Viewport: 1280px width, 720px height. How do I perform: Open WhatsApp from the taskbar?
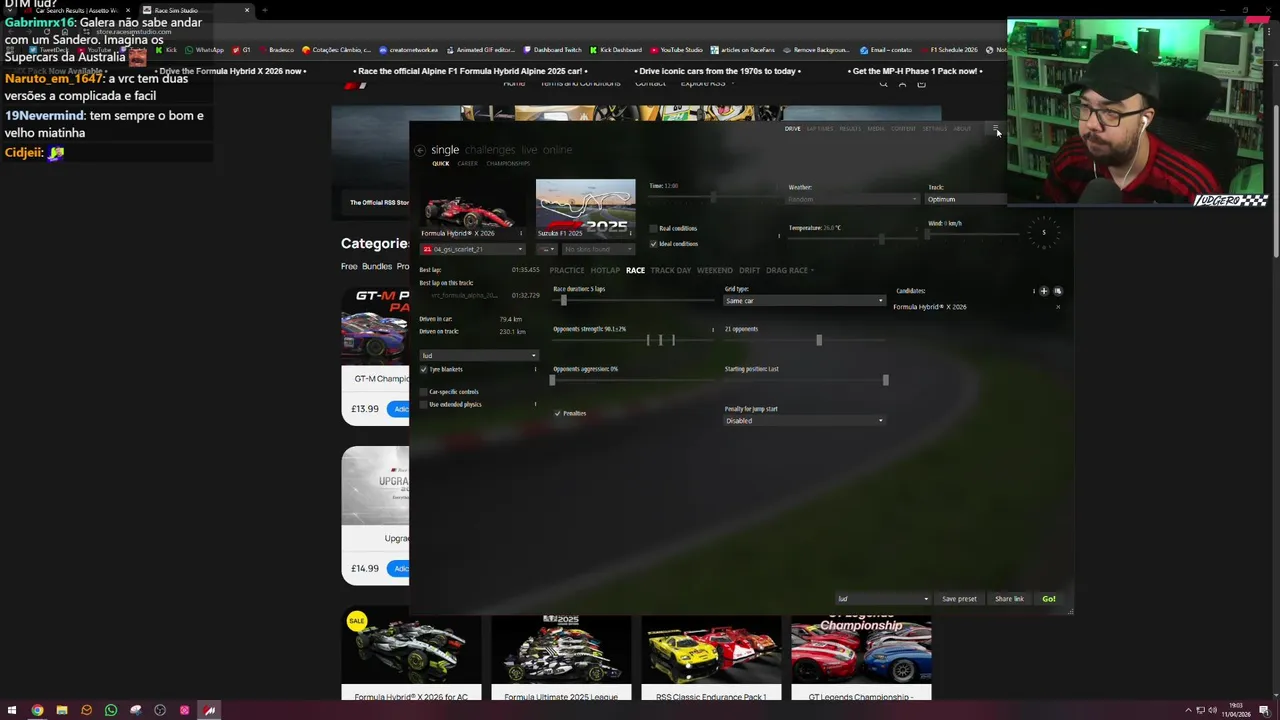coord(111,710)
